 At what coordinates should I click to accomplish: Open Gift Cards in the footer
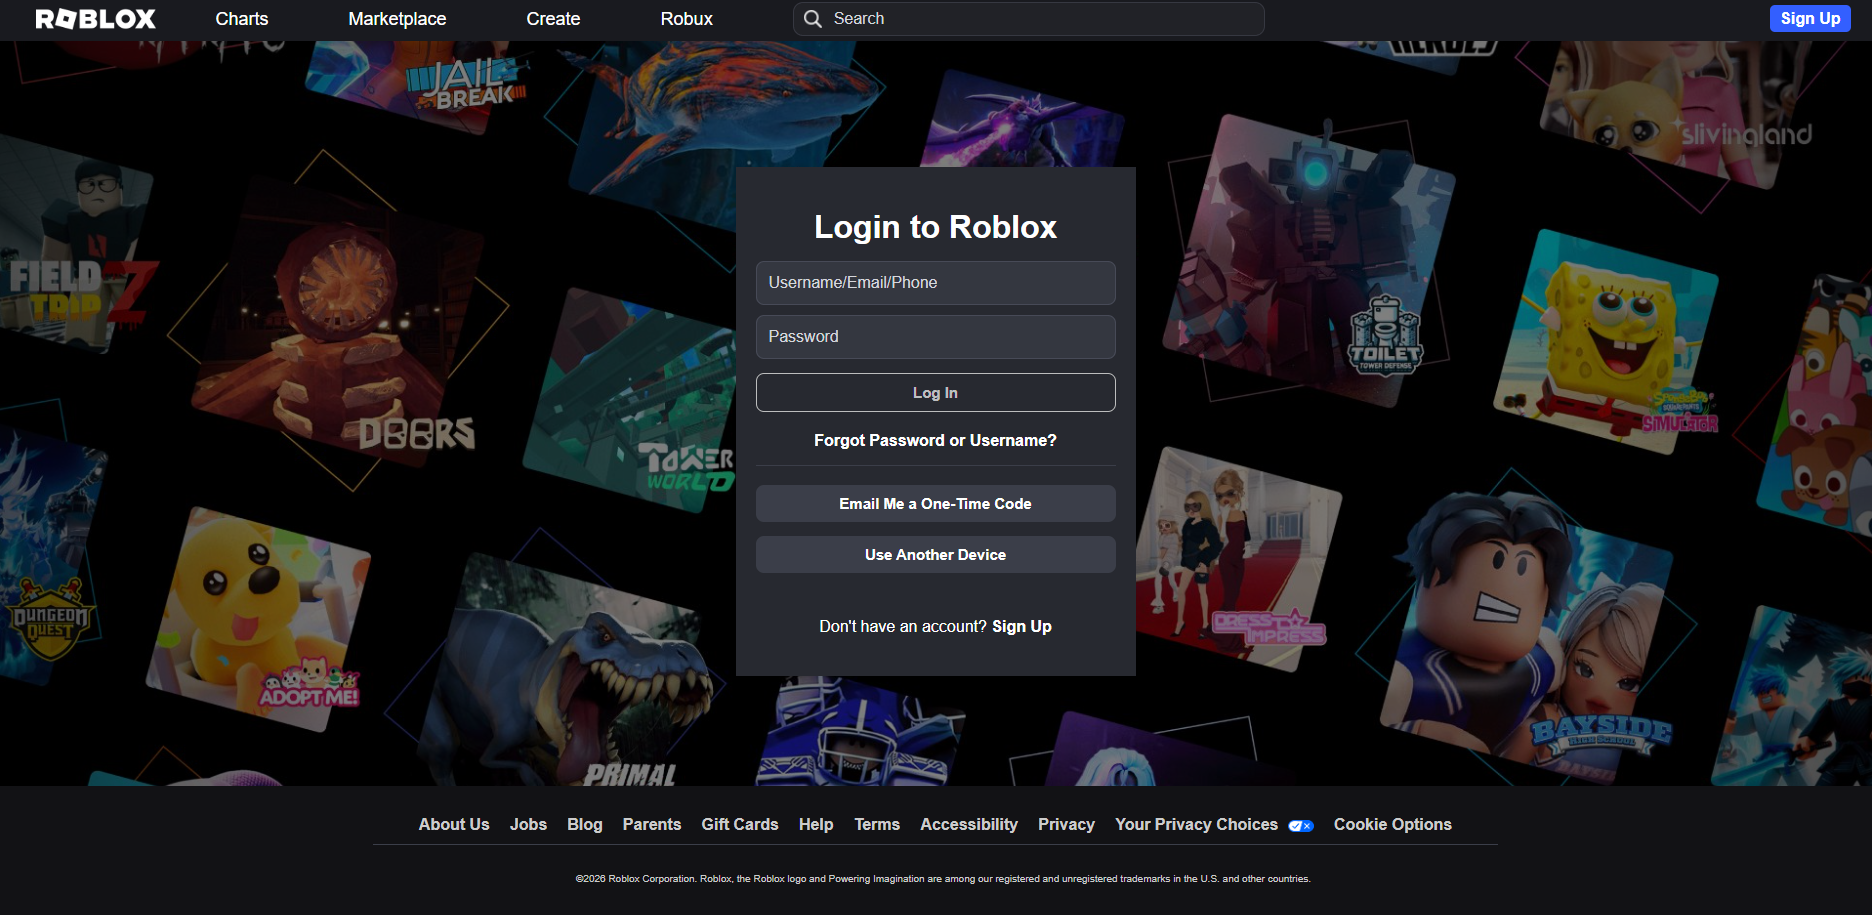(x=740, y=824)
